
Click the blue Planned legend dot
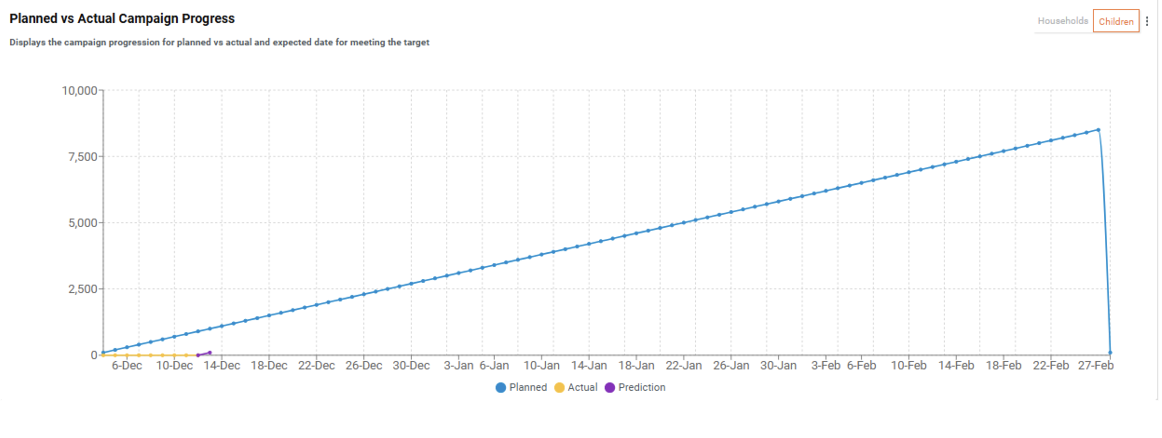[x=501, y=387]
